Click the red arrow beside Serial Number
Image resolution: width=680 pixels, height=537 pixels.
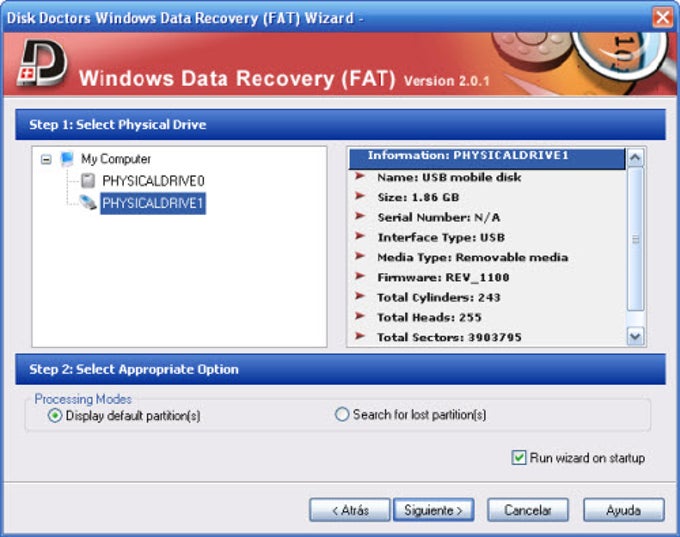coord(360,216)
